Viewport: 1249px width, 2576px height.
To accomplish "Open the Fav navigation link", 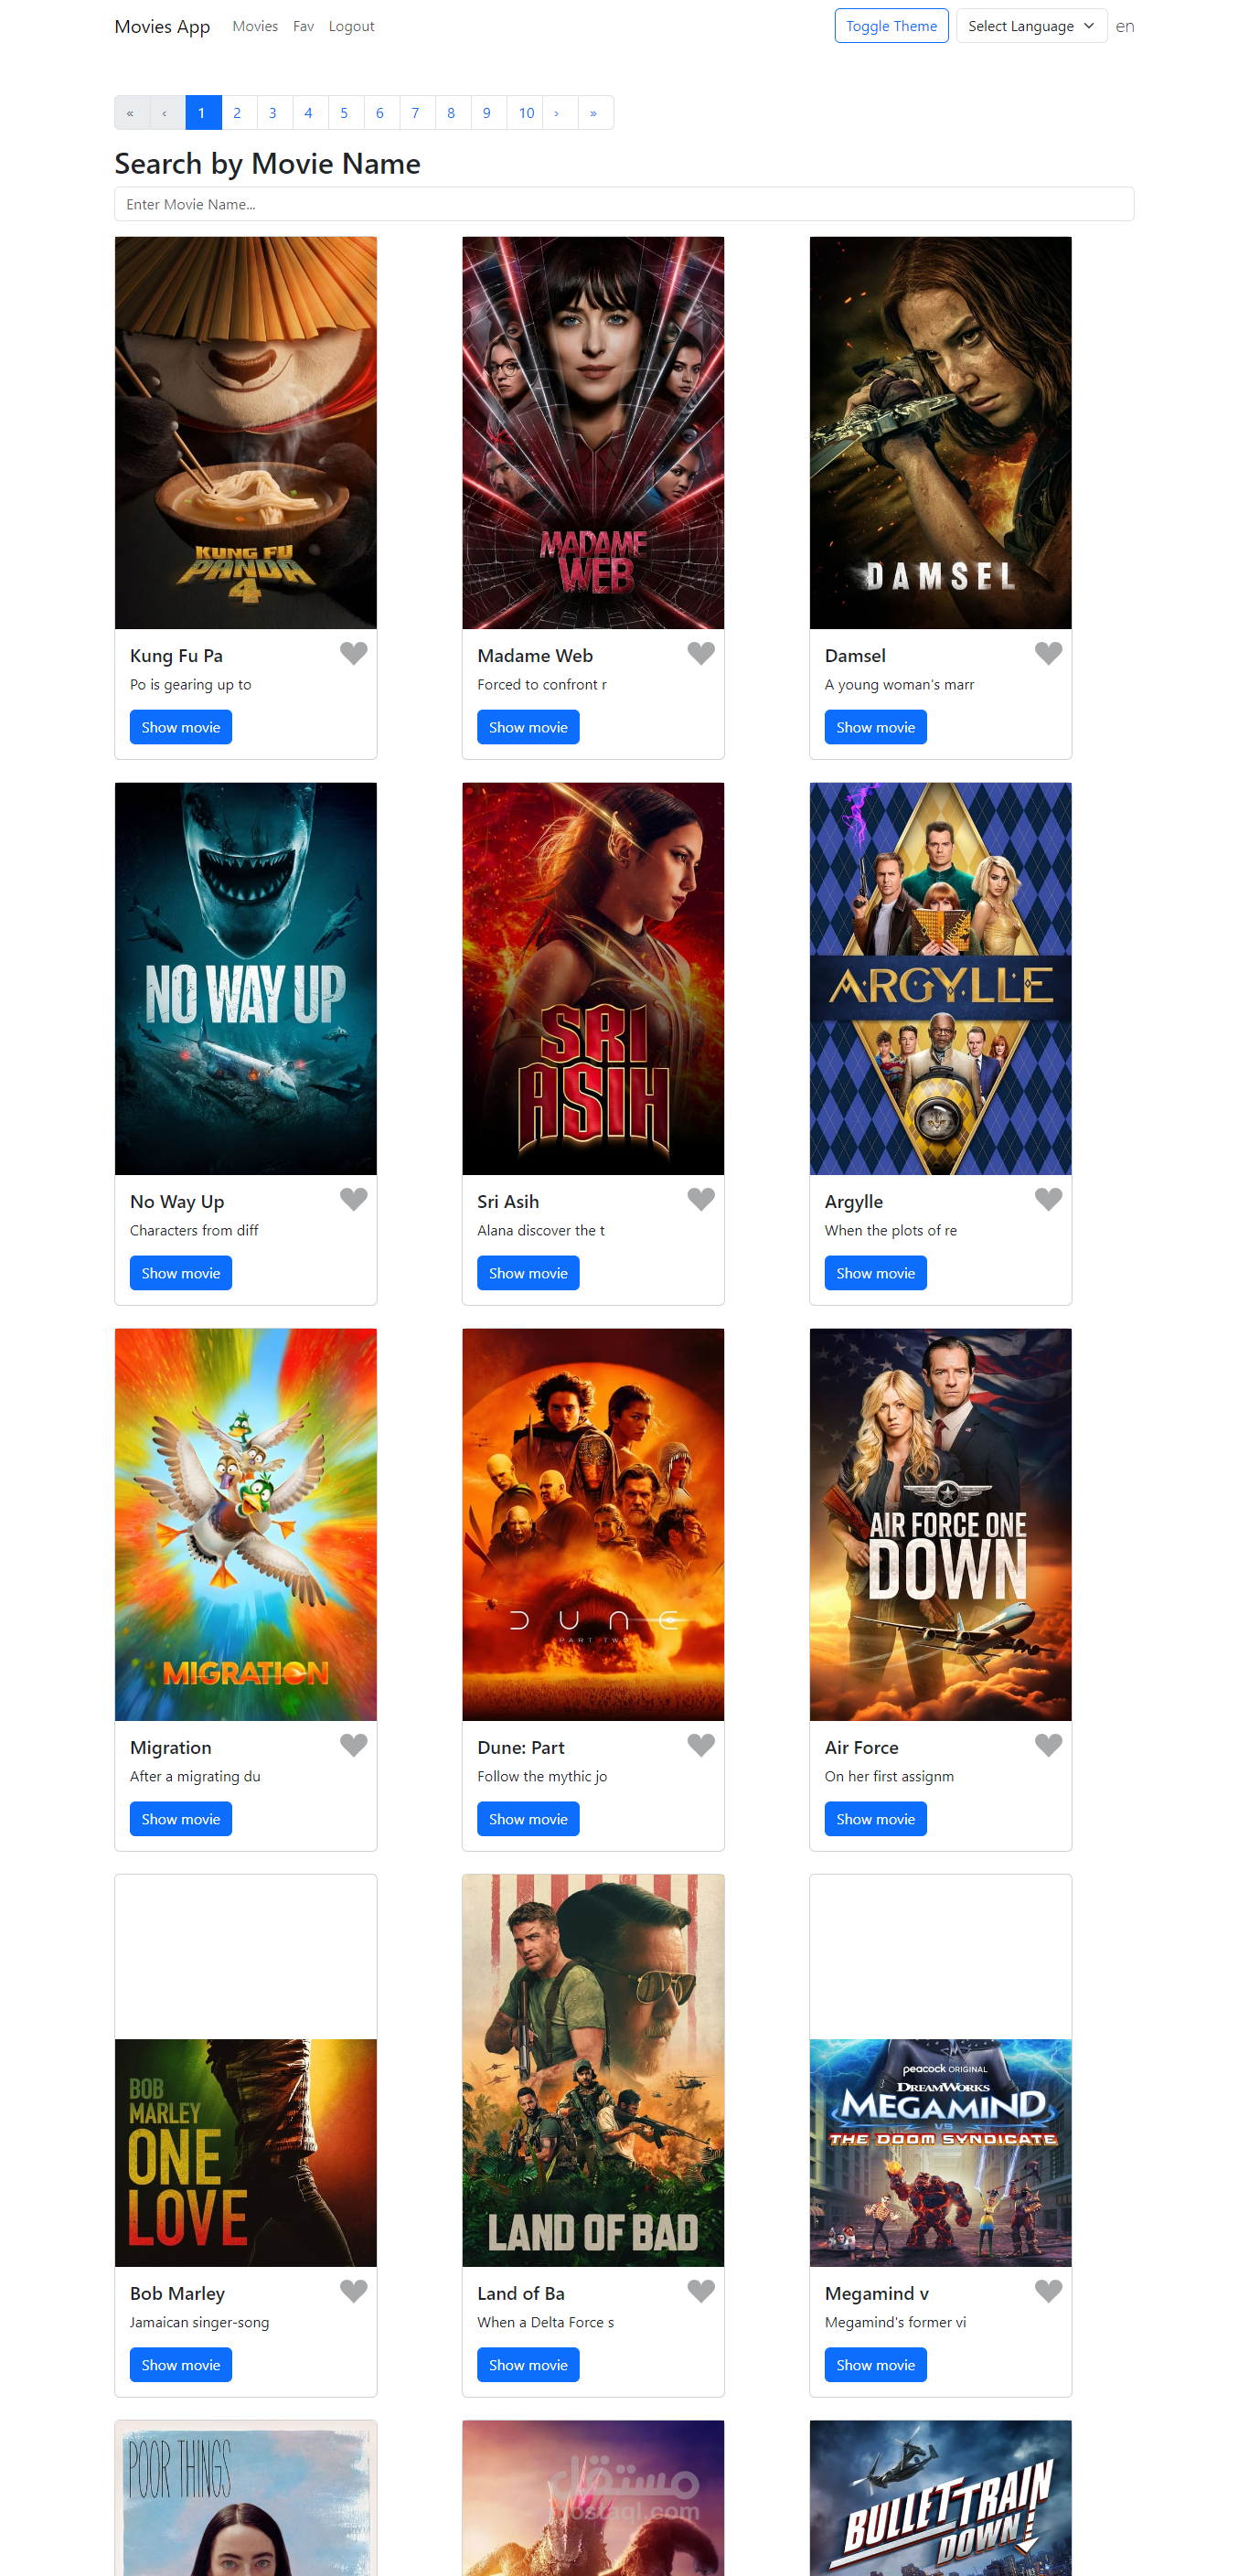I will pos(303,26).
